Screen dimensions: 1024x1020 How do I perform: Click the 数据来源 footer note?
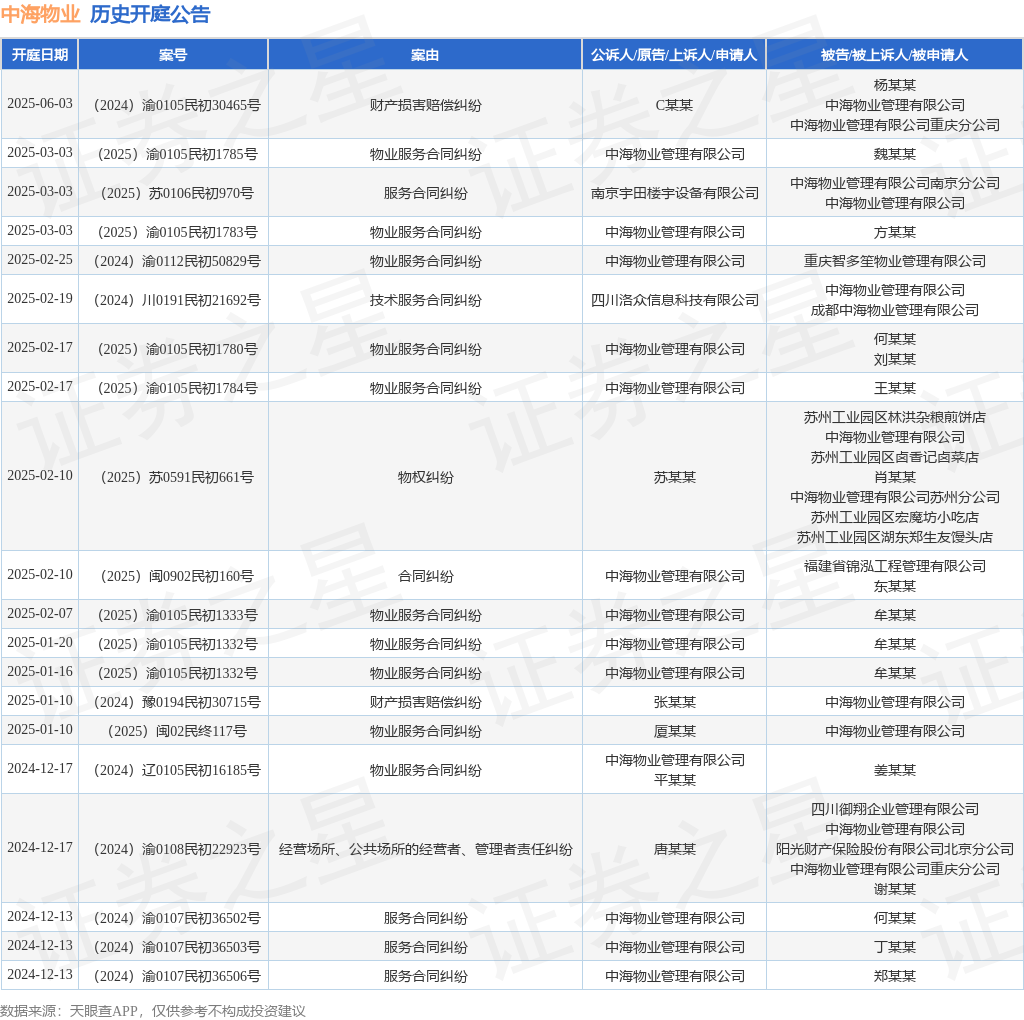click(153, 1011)
